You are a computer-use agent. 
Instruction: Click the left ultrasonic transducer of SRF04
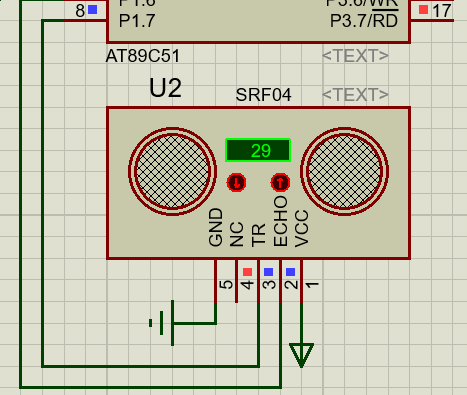172,171
